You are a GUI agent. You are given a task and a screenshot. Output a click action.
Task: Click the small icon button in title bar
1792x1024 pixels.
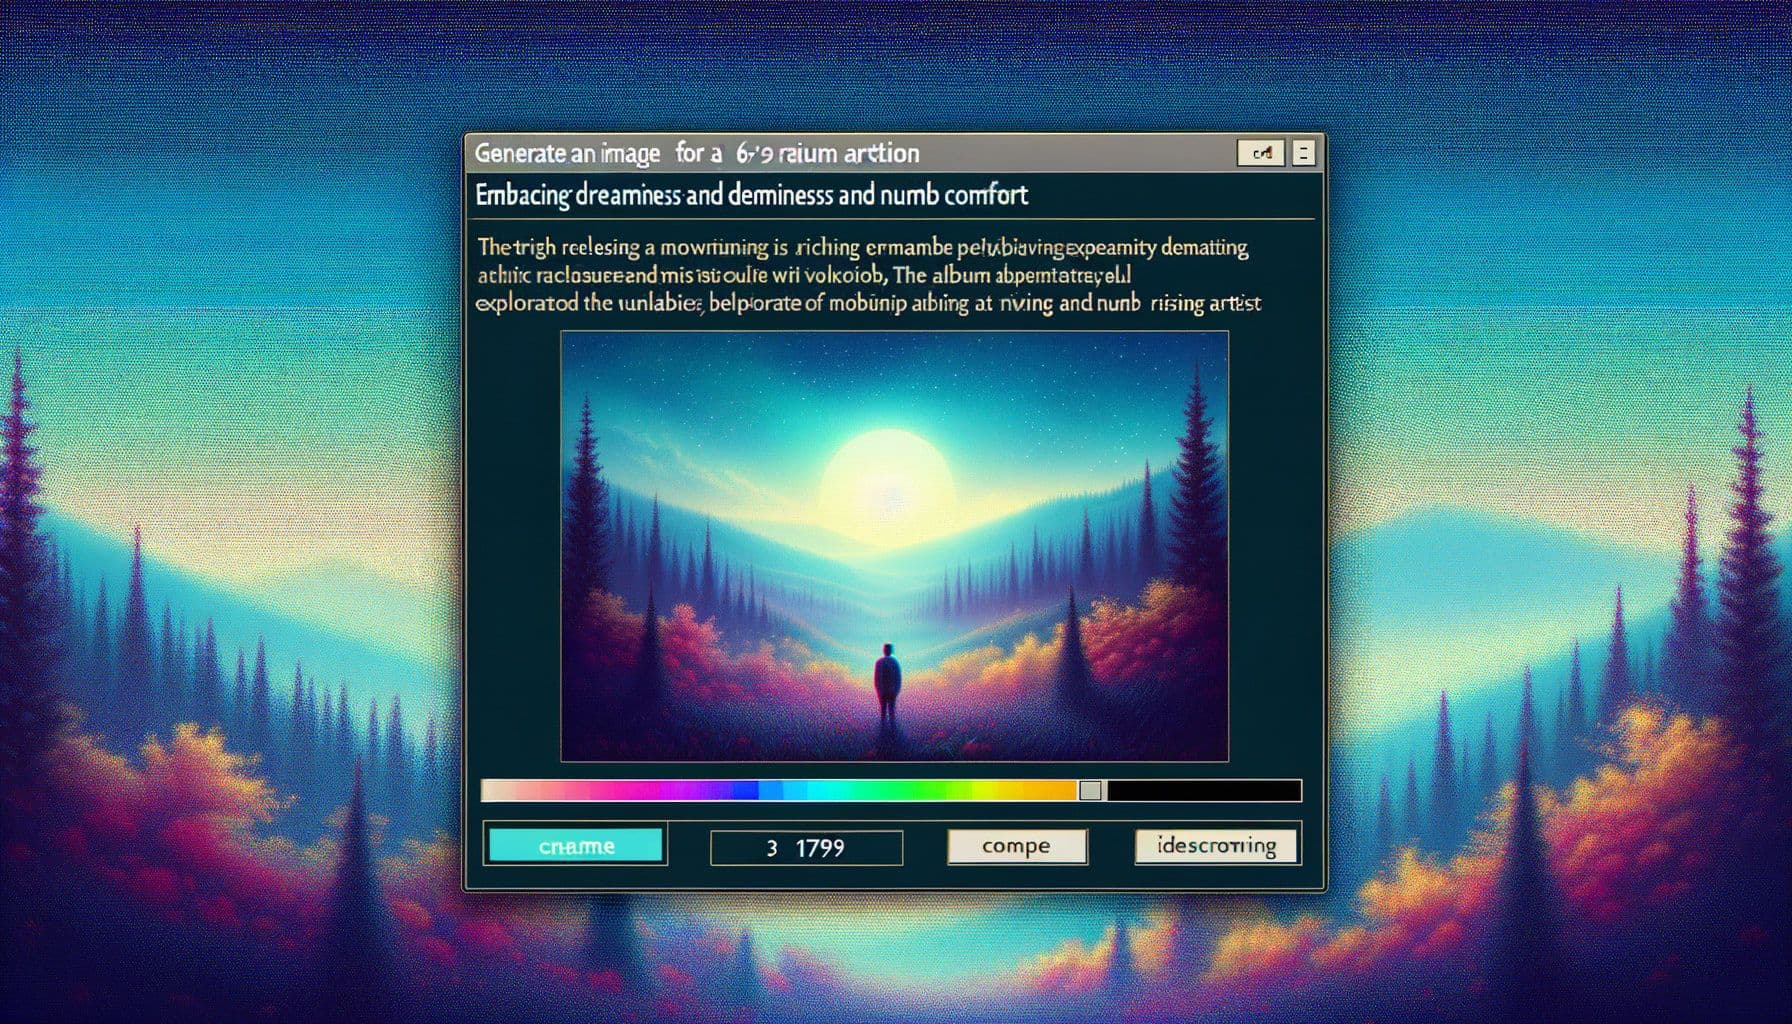[1261, 153]
